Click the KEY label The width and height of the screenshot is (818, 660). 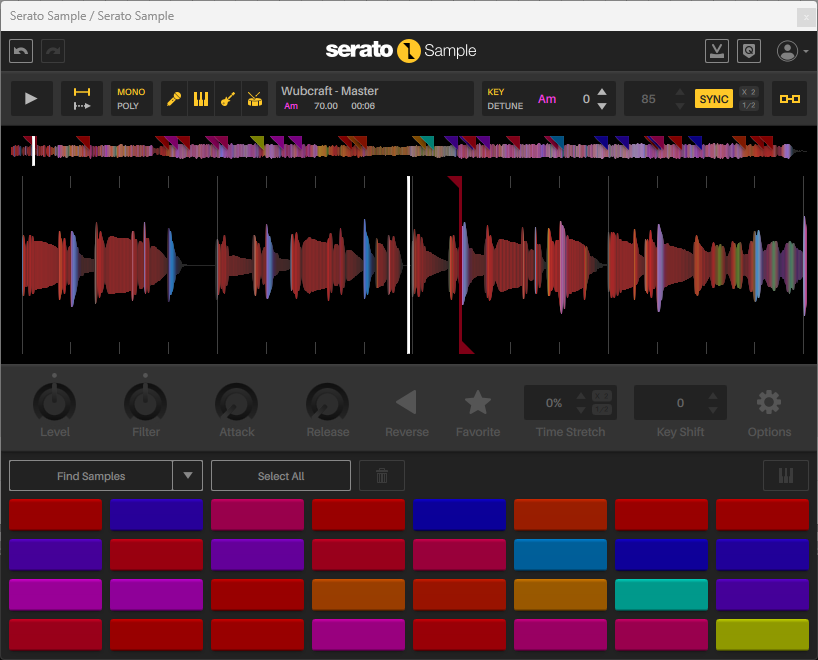coord(496,92)
